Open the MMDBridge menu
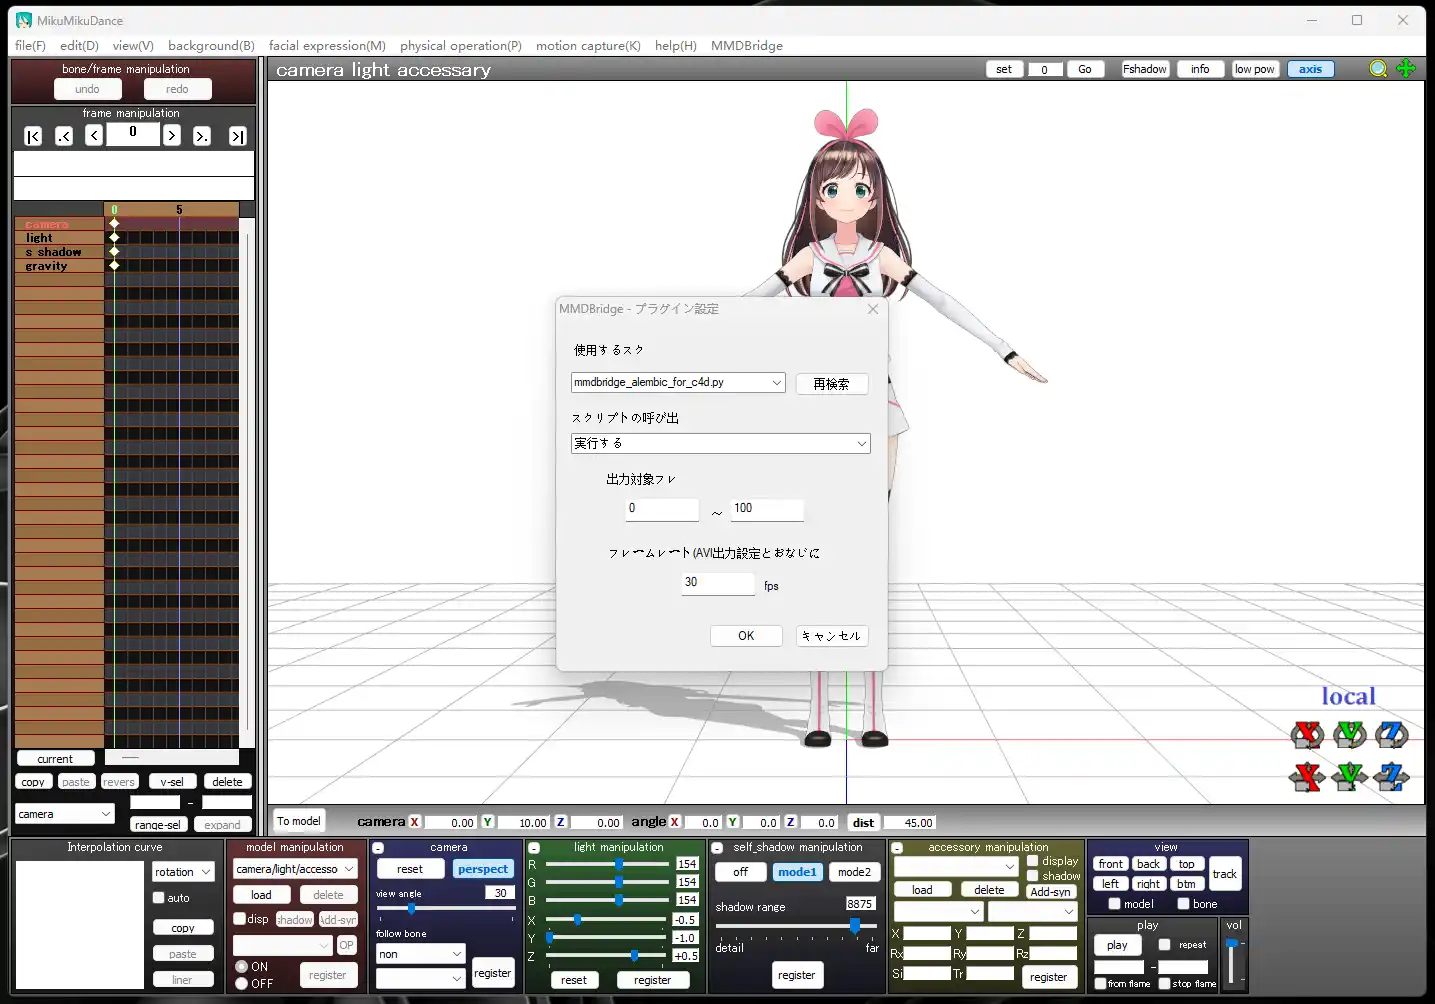The width and height of the screenshot is (1435, 1004). [x=747, y=46]
